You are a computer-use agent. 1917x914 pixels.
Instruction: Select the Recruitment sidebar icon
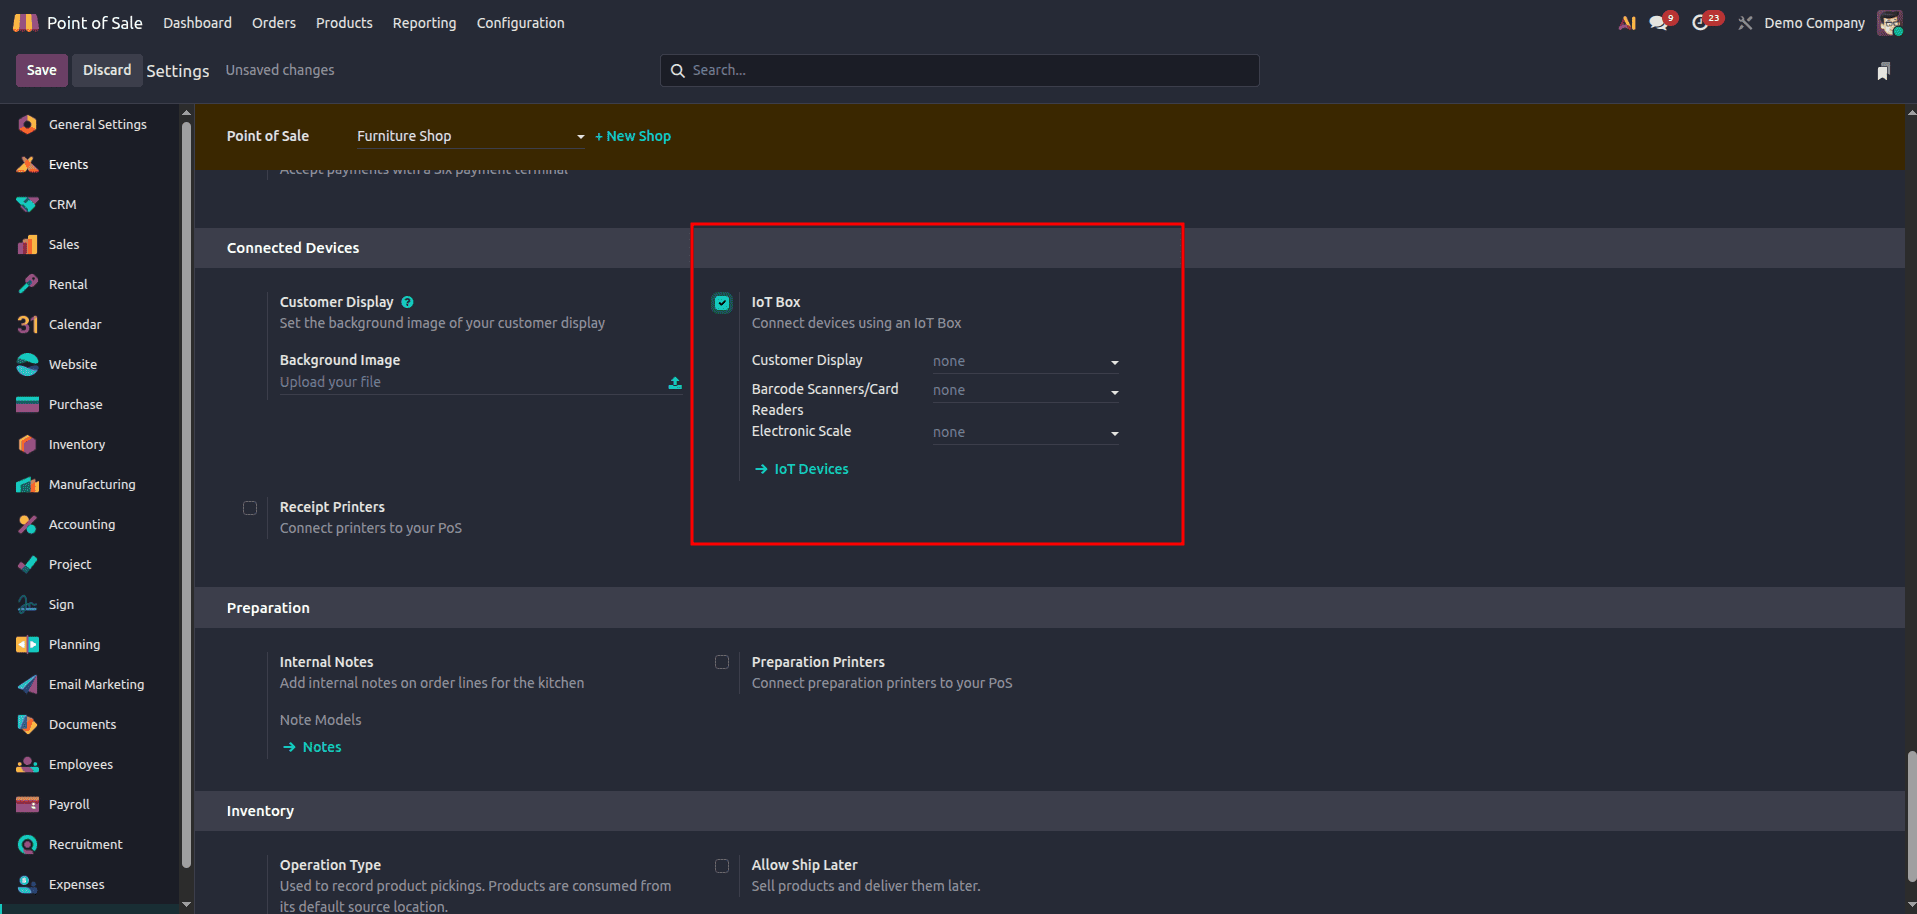pos(28,844)
